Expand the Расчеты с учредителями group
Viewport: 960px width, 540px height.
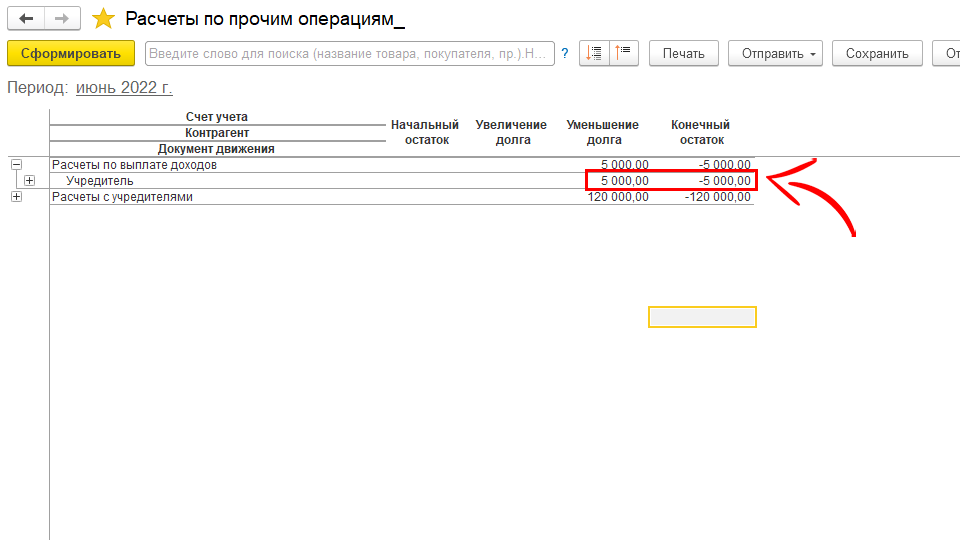16,197
